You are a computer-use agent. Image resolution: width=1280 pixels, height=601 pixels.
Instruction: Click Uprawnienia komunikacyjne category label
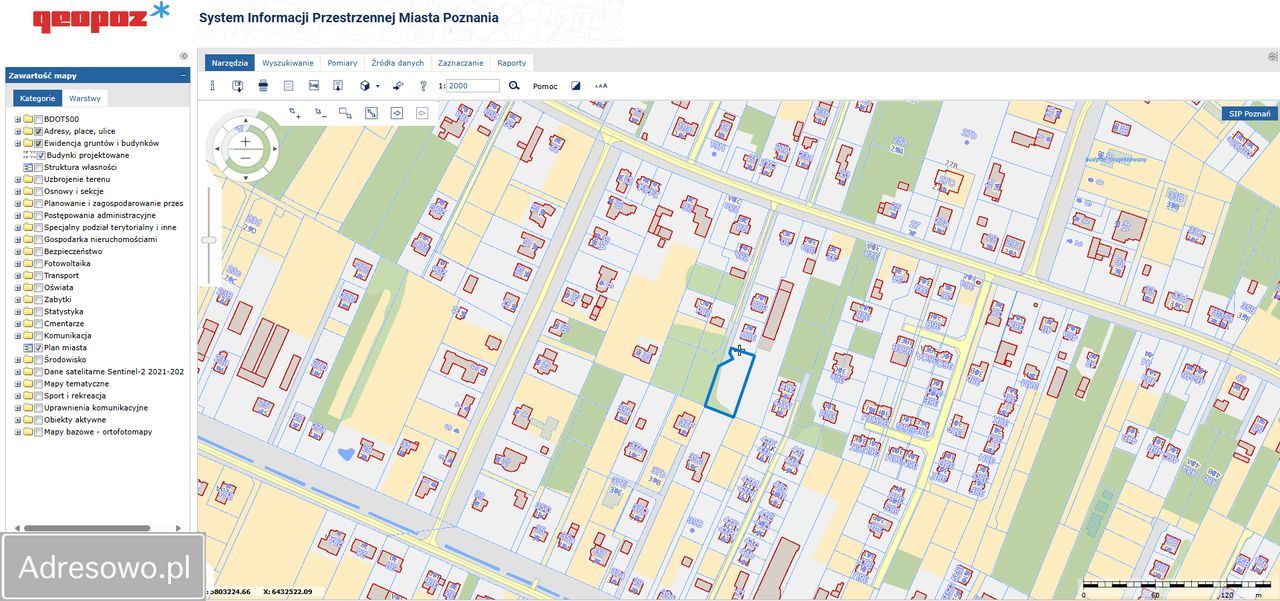(x=96, y=408)
